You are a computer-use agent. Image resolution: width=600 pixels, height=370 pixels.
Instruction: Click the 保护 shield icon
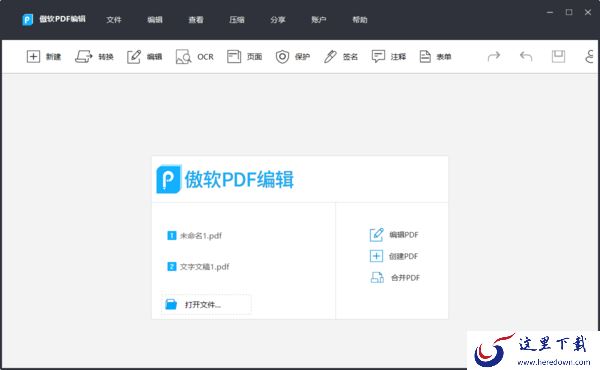click(282, 57)
